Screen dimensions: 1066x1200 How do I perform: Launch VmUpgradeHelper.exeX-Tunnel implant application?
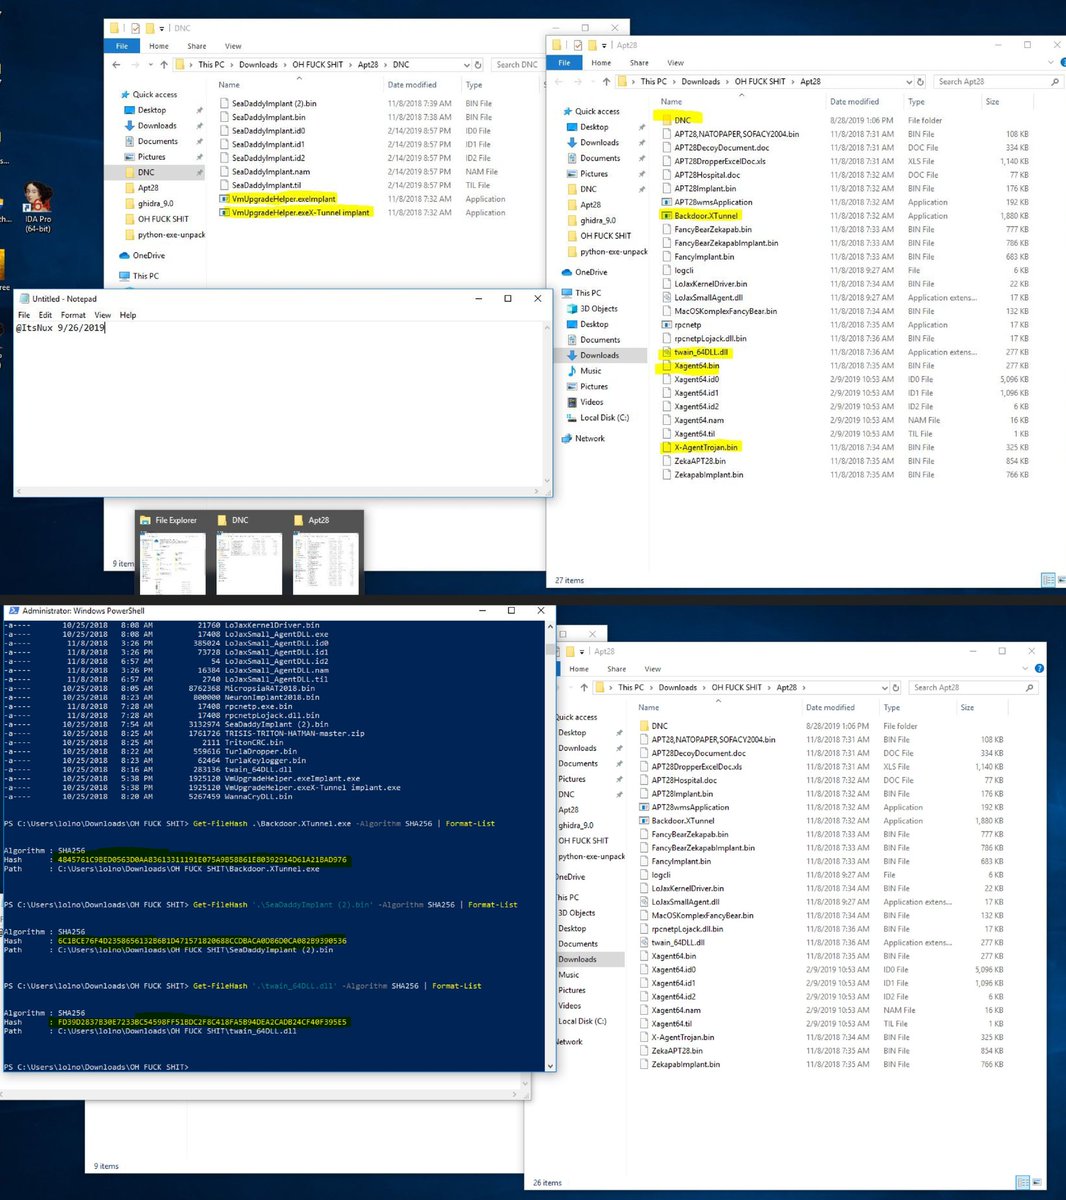[x=300, y=212]
